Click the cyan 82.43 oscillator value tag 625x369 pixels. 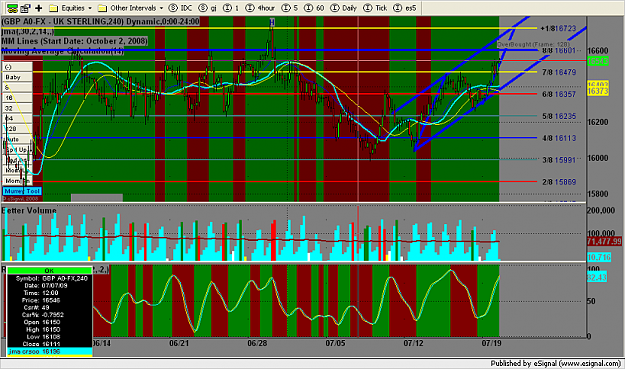pos(597,277)
